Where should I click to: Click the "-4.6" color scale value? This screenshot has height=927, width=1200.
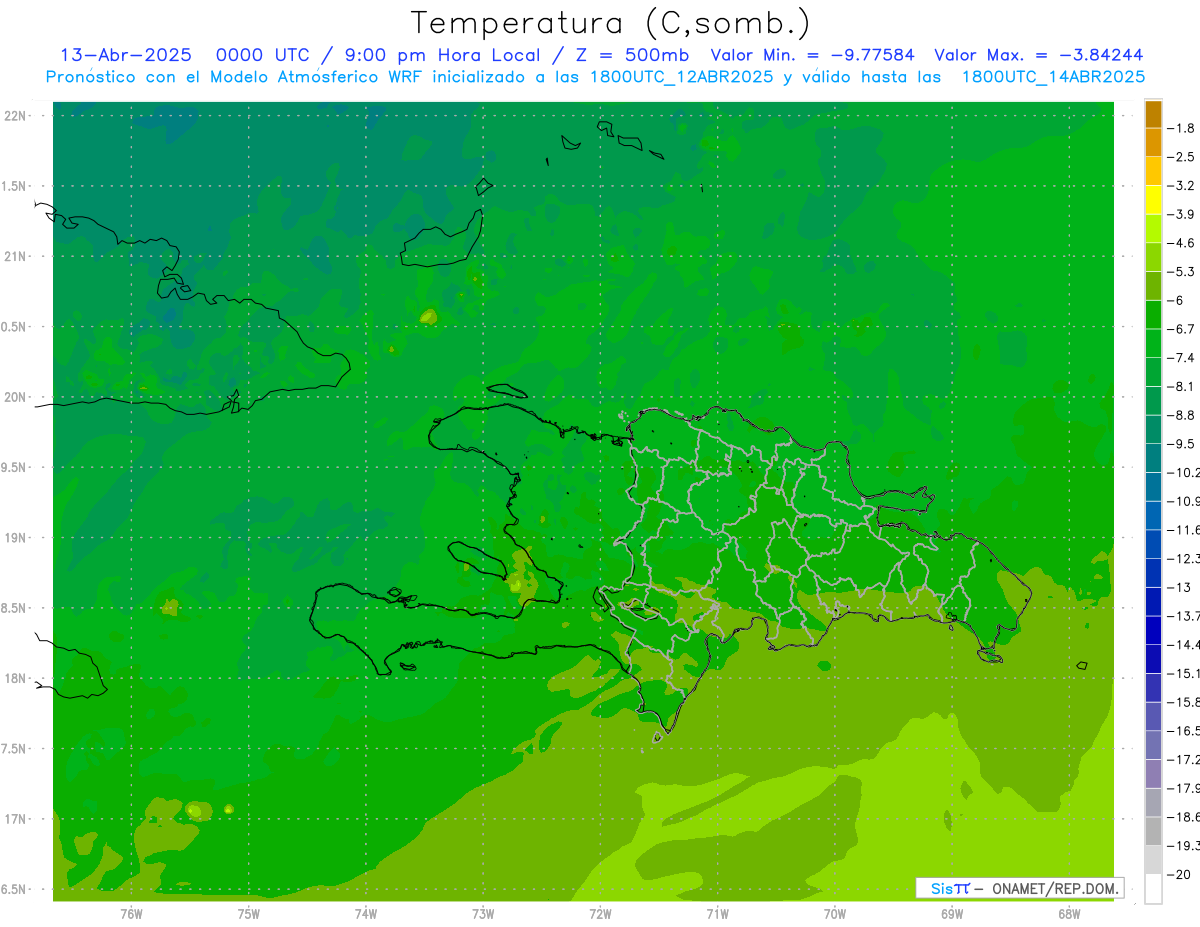(x=1180, y=243)
